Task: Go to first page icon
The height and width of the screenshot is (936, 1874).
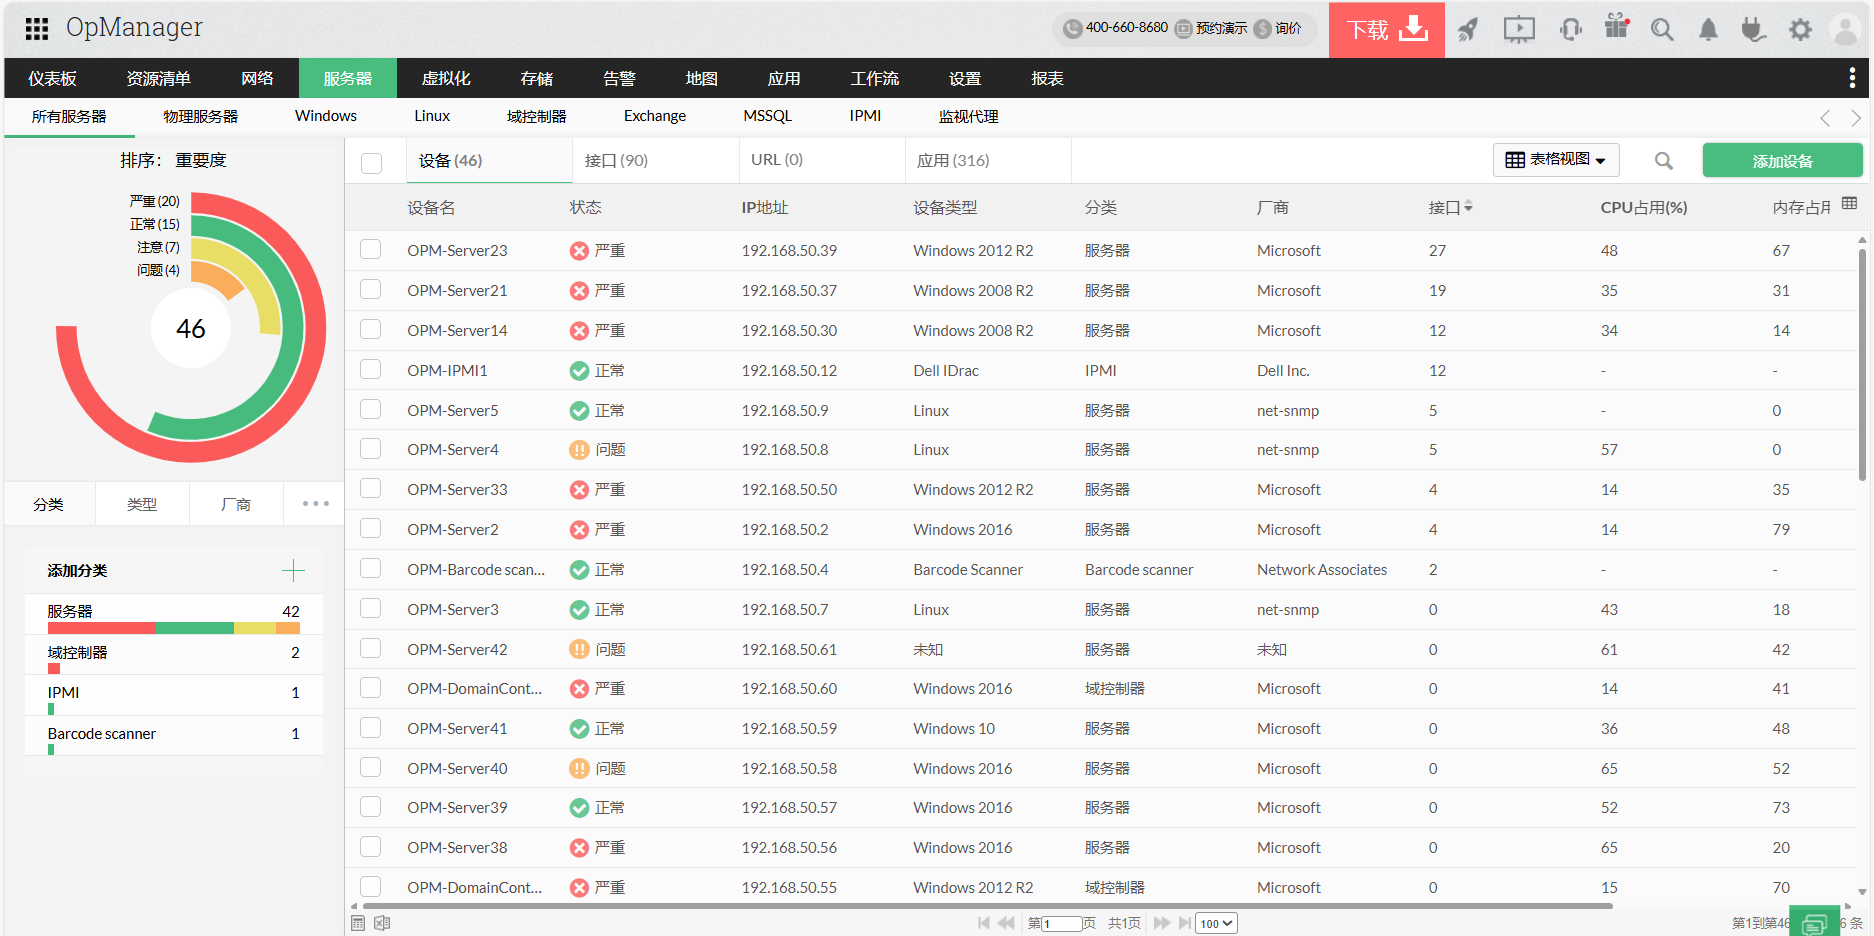Action: [x=984, y=923]
